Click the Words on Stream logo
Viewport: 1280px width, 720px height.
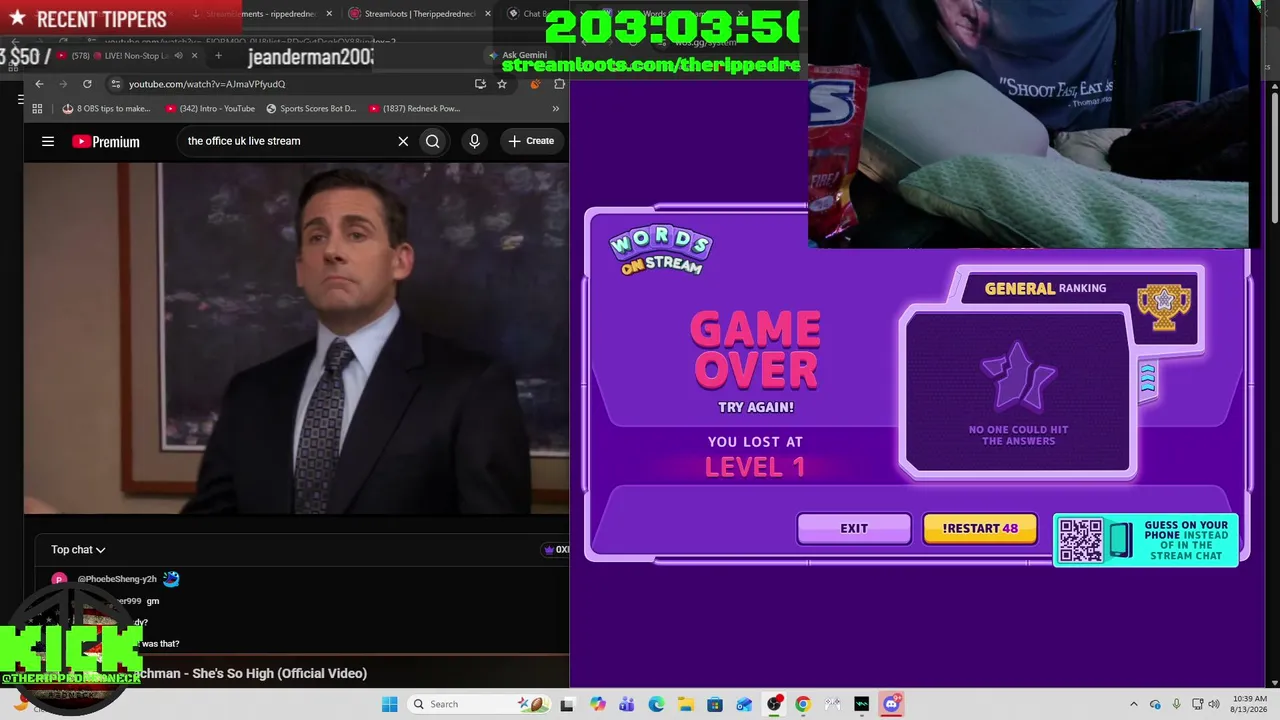[661, 251]
